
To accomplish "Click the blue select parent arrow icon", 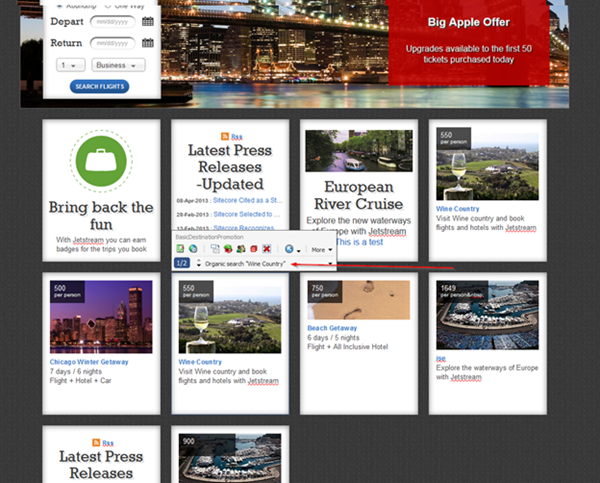I will (x=289, y=249).
